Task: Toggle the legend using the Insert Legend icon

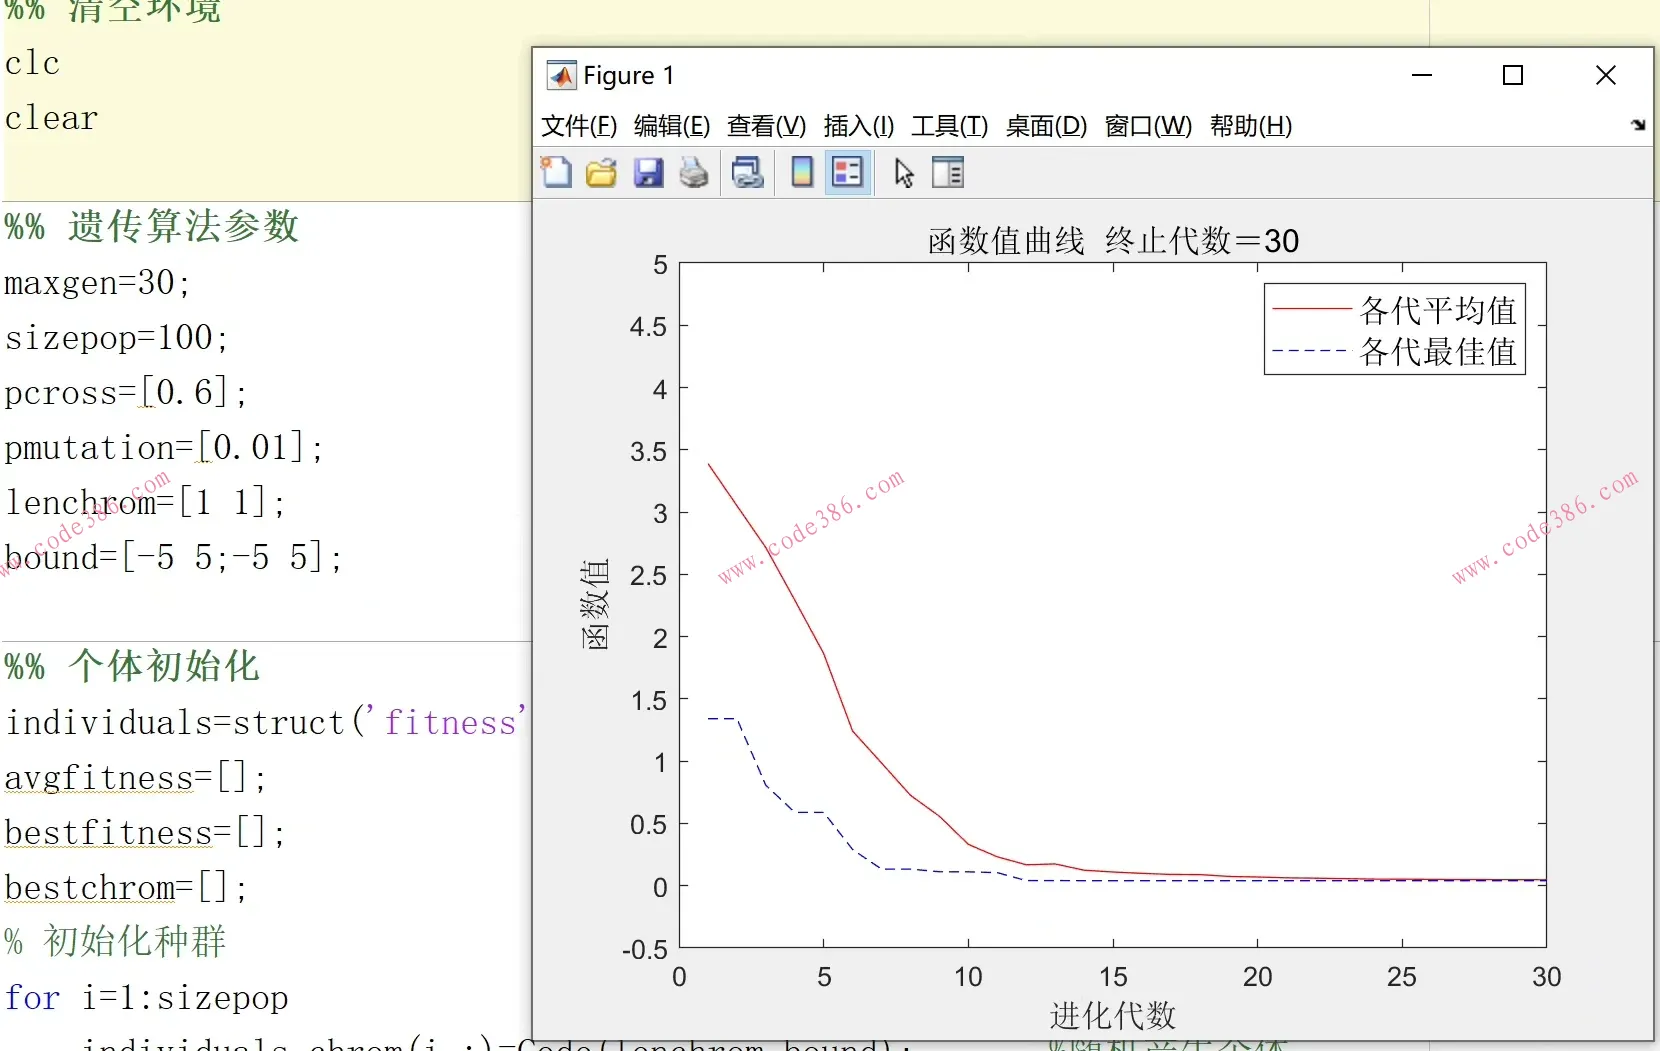Action: tap(848, 173)
